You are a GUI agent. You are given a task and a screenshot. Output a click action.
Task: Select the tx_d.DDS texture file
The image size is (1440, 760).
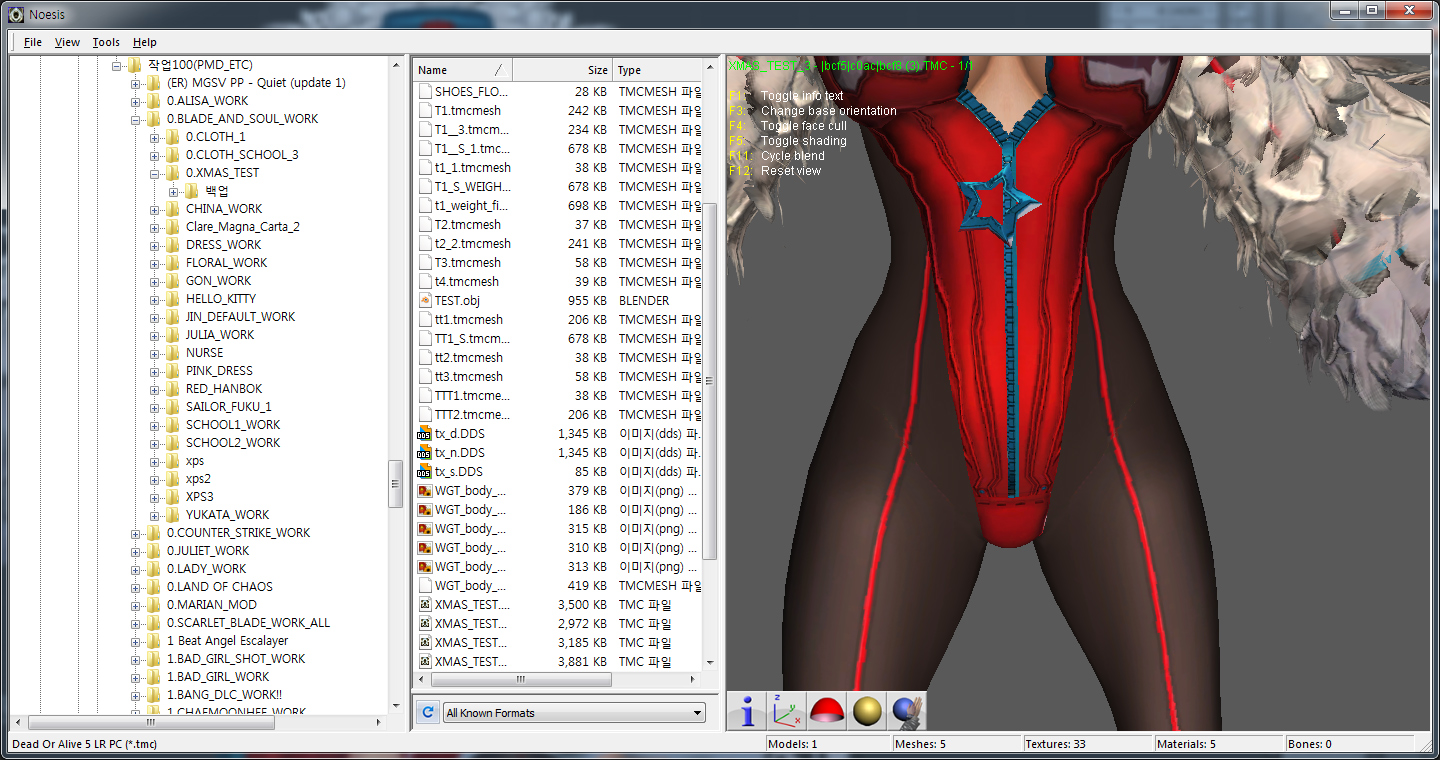coord(459,434)
